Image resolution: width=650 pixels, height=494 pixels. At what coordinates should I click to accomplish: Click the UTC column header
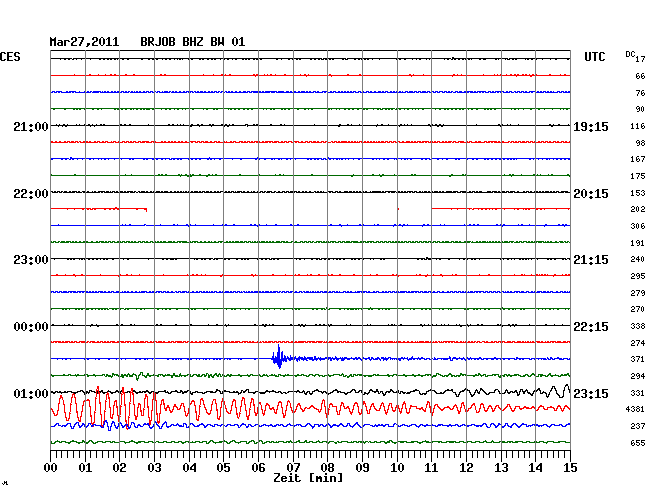pos(594,57)
